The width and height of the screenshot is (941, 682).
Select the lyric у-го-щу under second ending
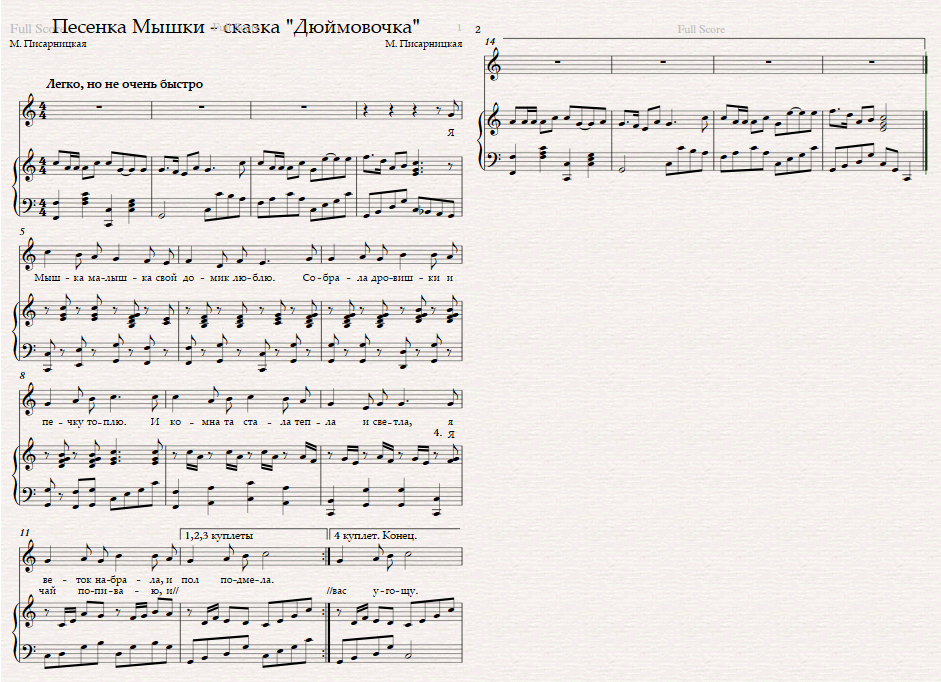click(395, 591)
